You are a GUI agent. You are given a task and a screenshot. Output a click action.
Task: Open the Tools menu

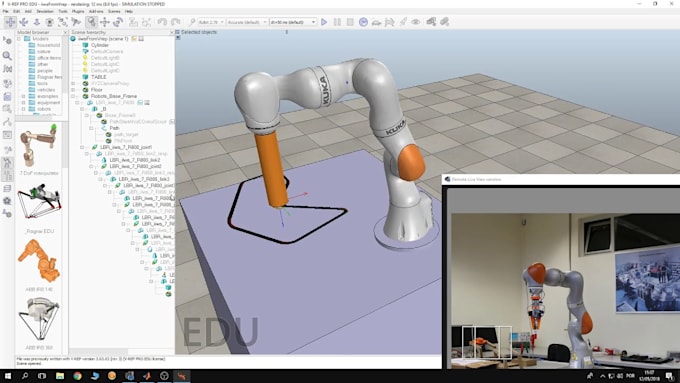(x=63, y=11)
